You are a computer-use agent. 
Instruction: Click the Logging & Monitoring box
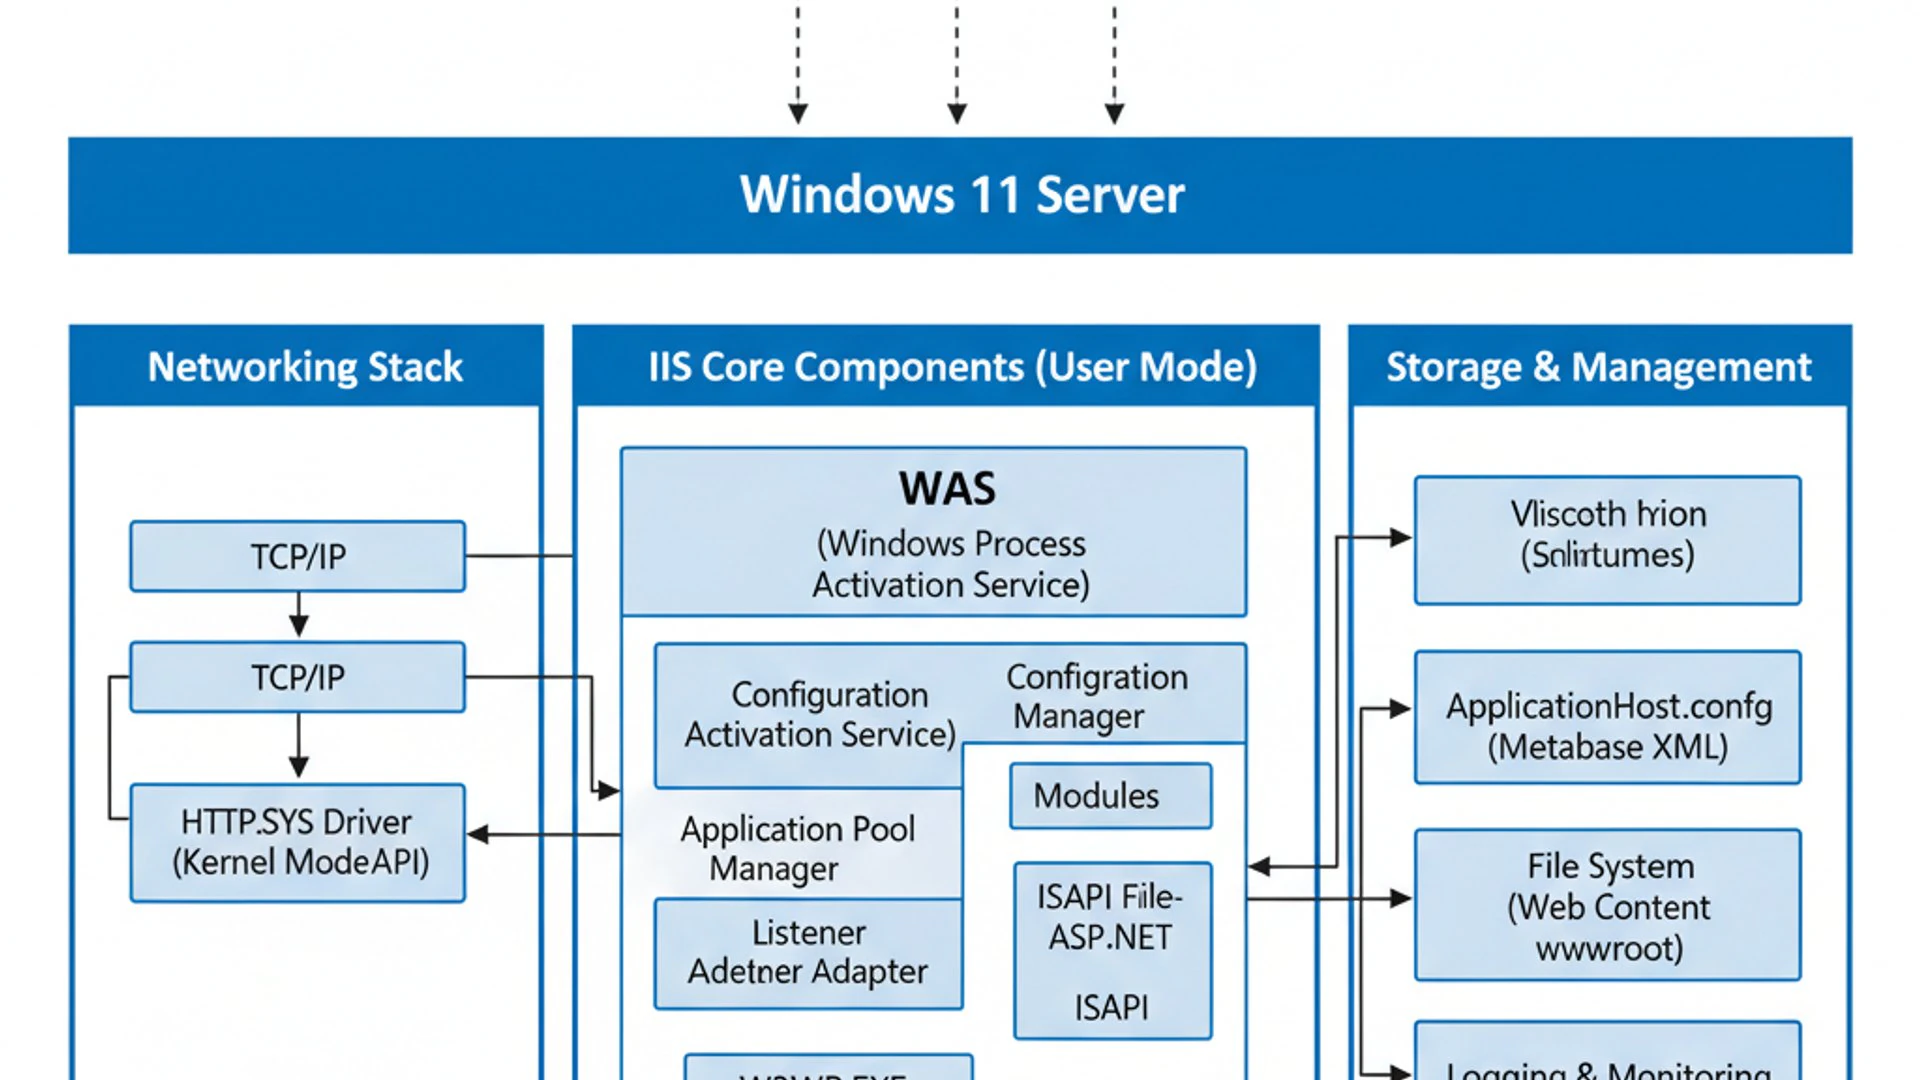[1608, 1051]
